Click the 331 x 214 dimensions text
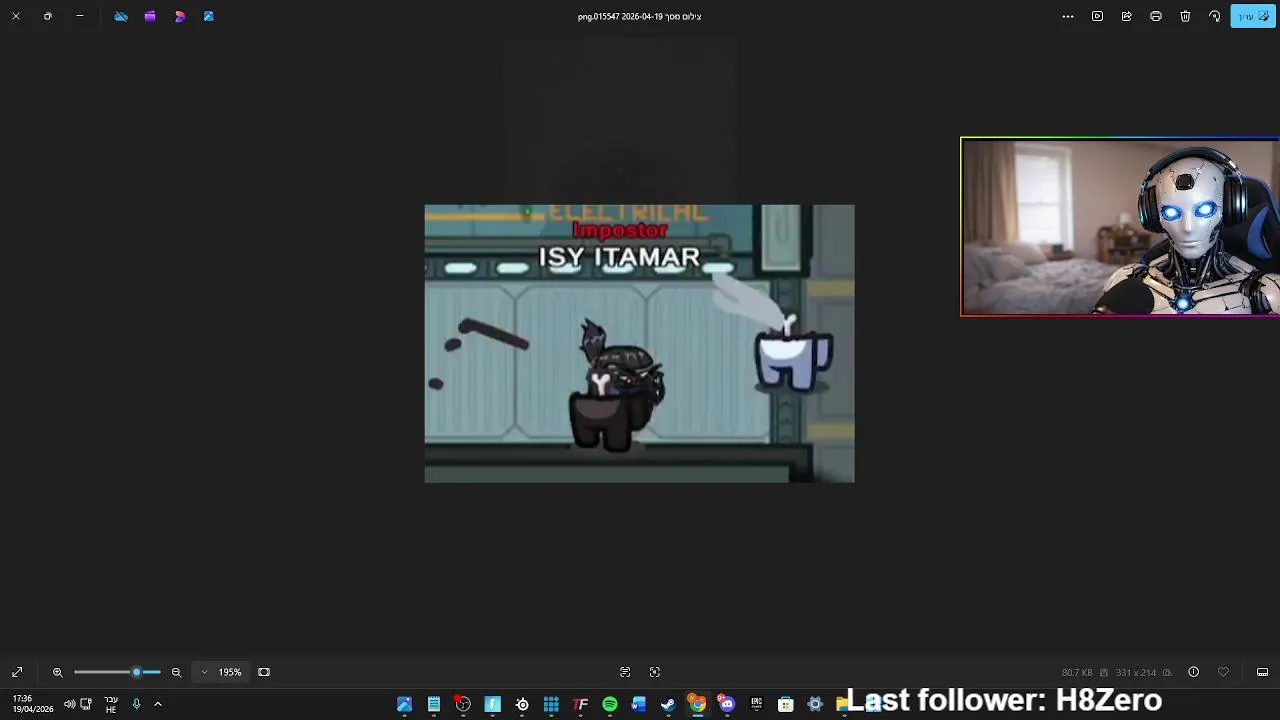 tap(1136, 672)
